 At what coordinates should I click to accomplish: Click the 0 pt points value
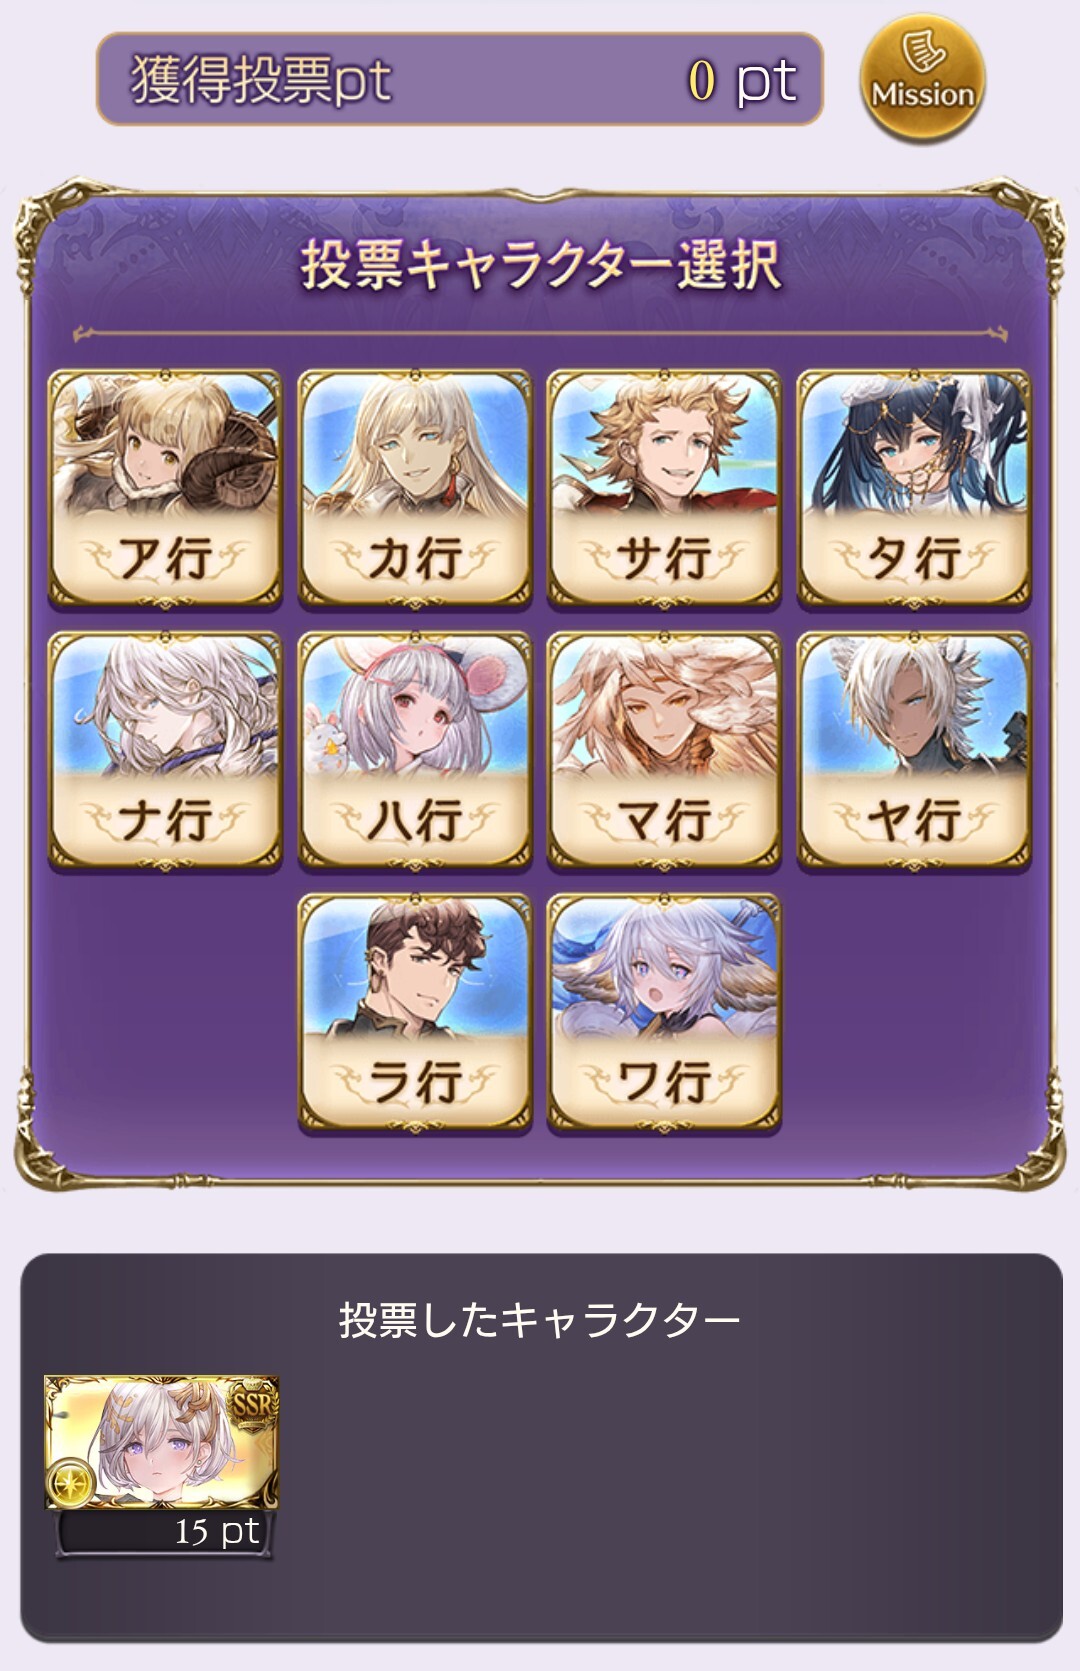(x=742, y=80)
